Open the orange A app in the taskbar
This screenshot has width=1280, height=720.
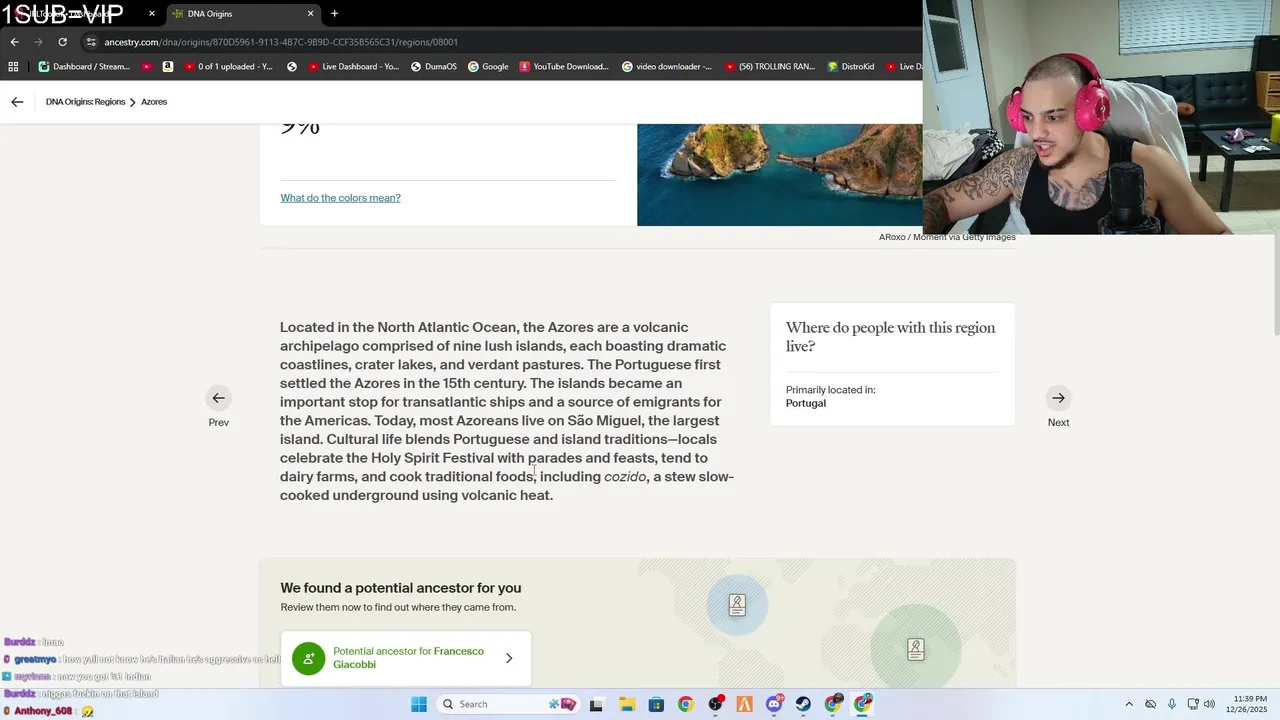[744, 704]
